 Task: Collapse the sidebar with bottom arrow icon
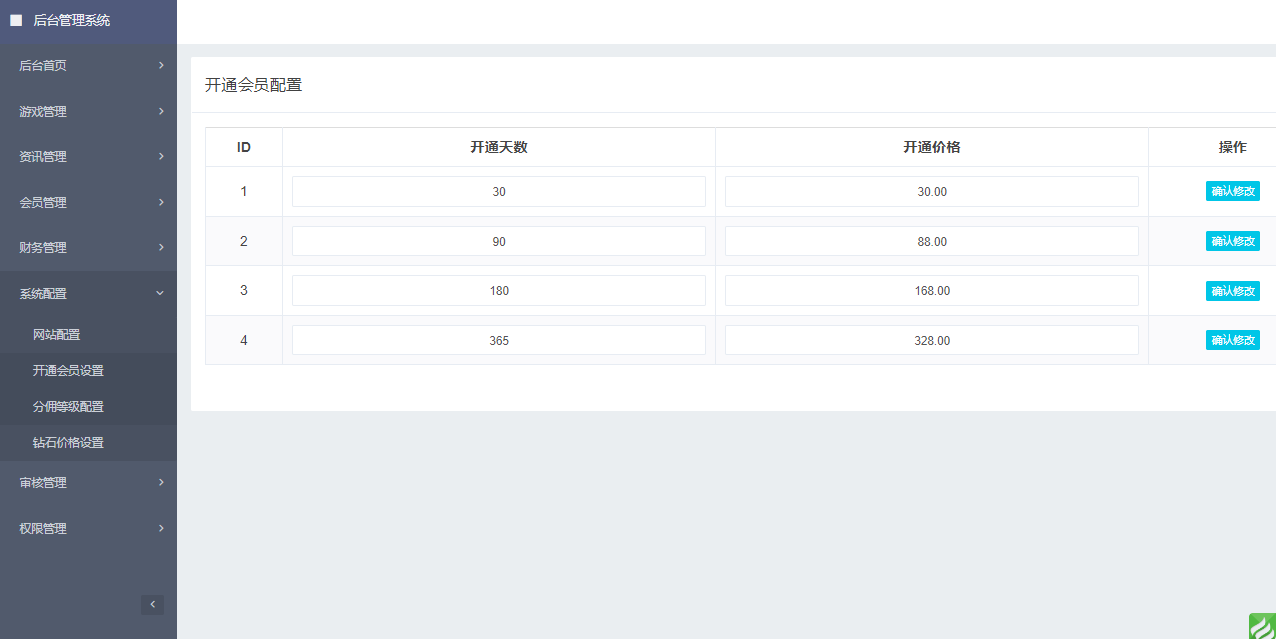tap(152, 604)
